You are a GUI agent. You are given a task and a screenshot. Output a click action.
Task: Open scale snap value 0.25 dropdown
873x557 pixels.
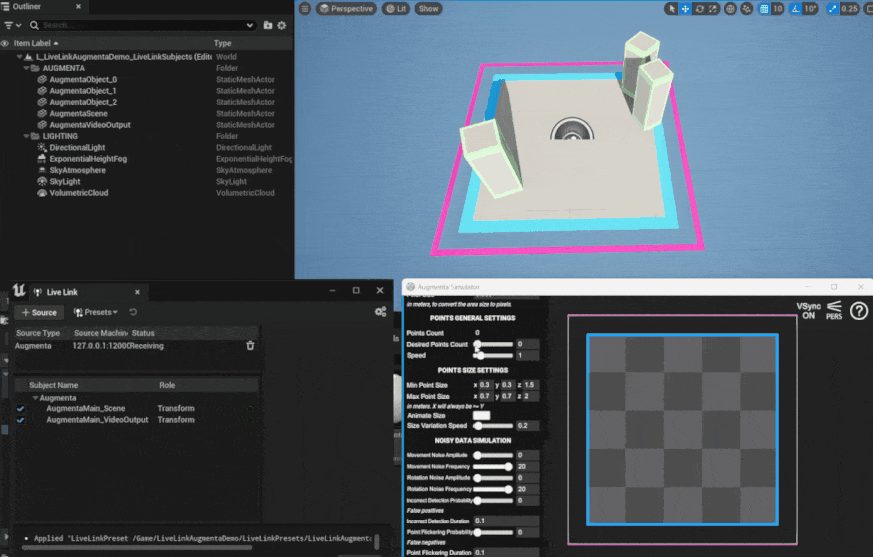849,8
